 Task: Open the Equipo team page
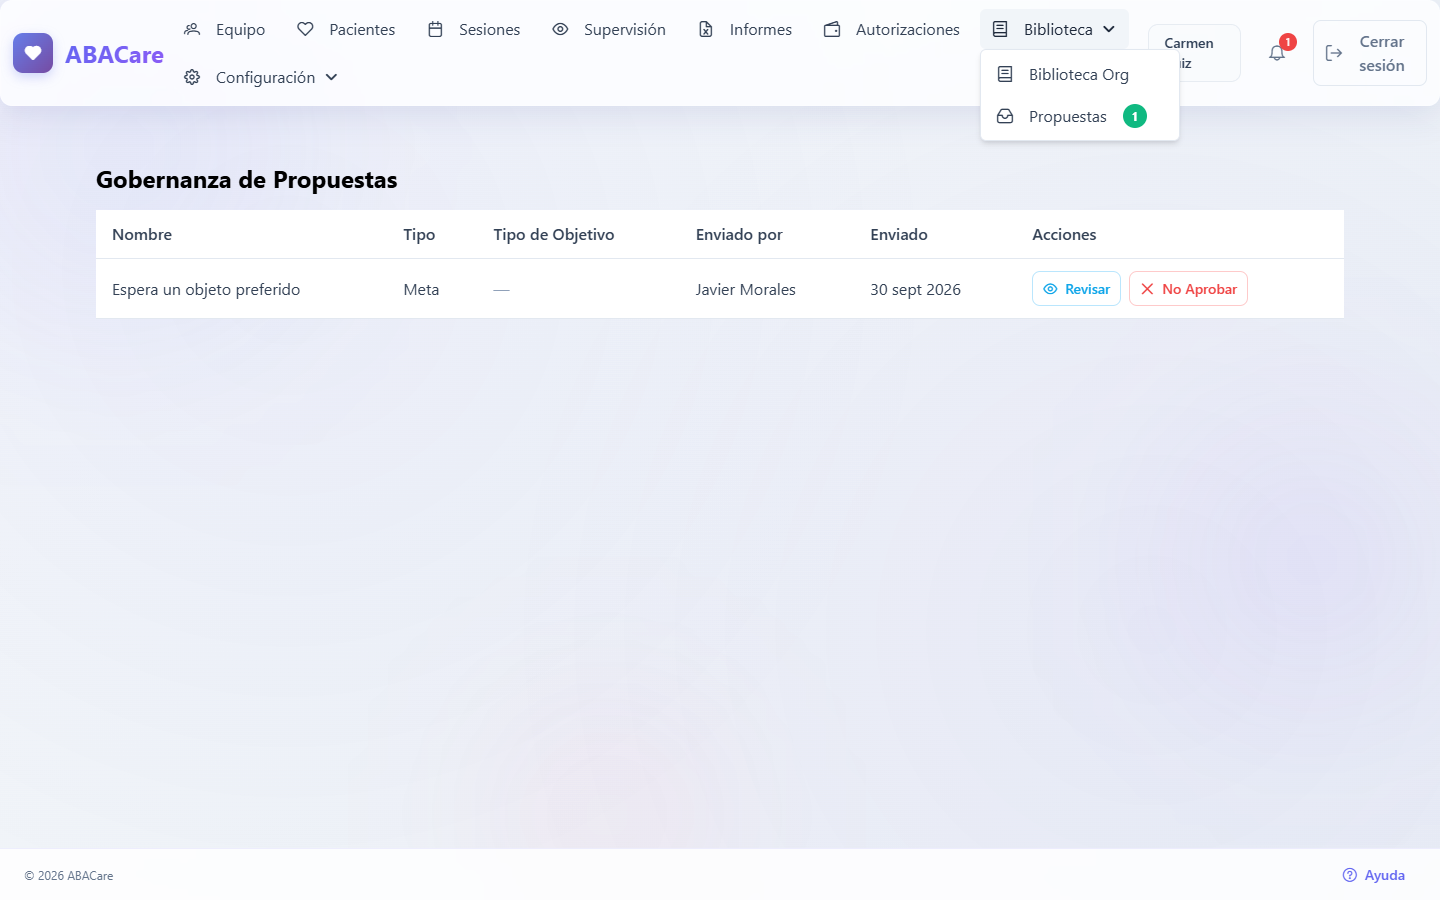click(225, 29)
